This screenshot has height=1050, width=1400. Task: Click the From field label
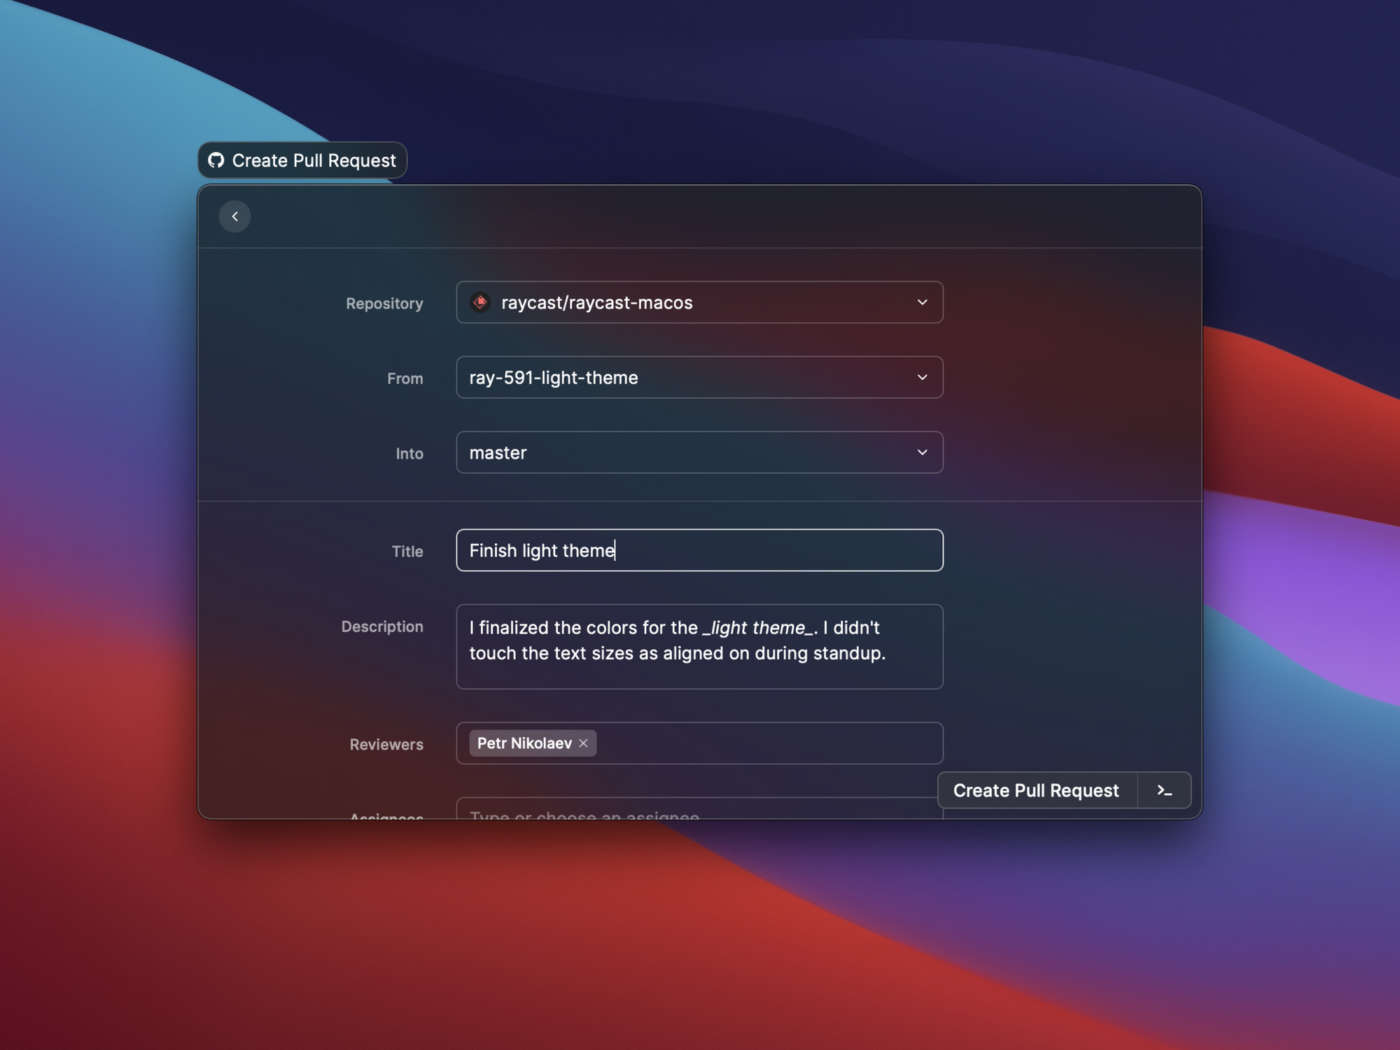pyautogui.click(x=405, y=378)
